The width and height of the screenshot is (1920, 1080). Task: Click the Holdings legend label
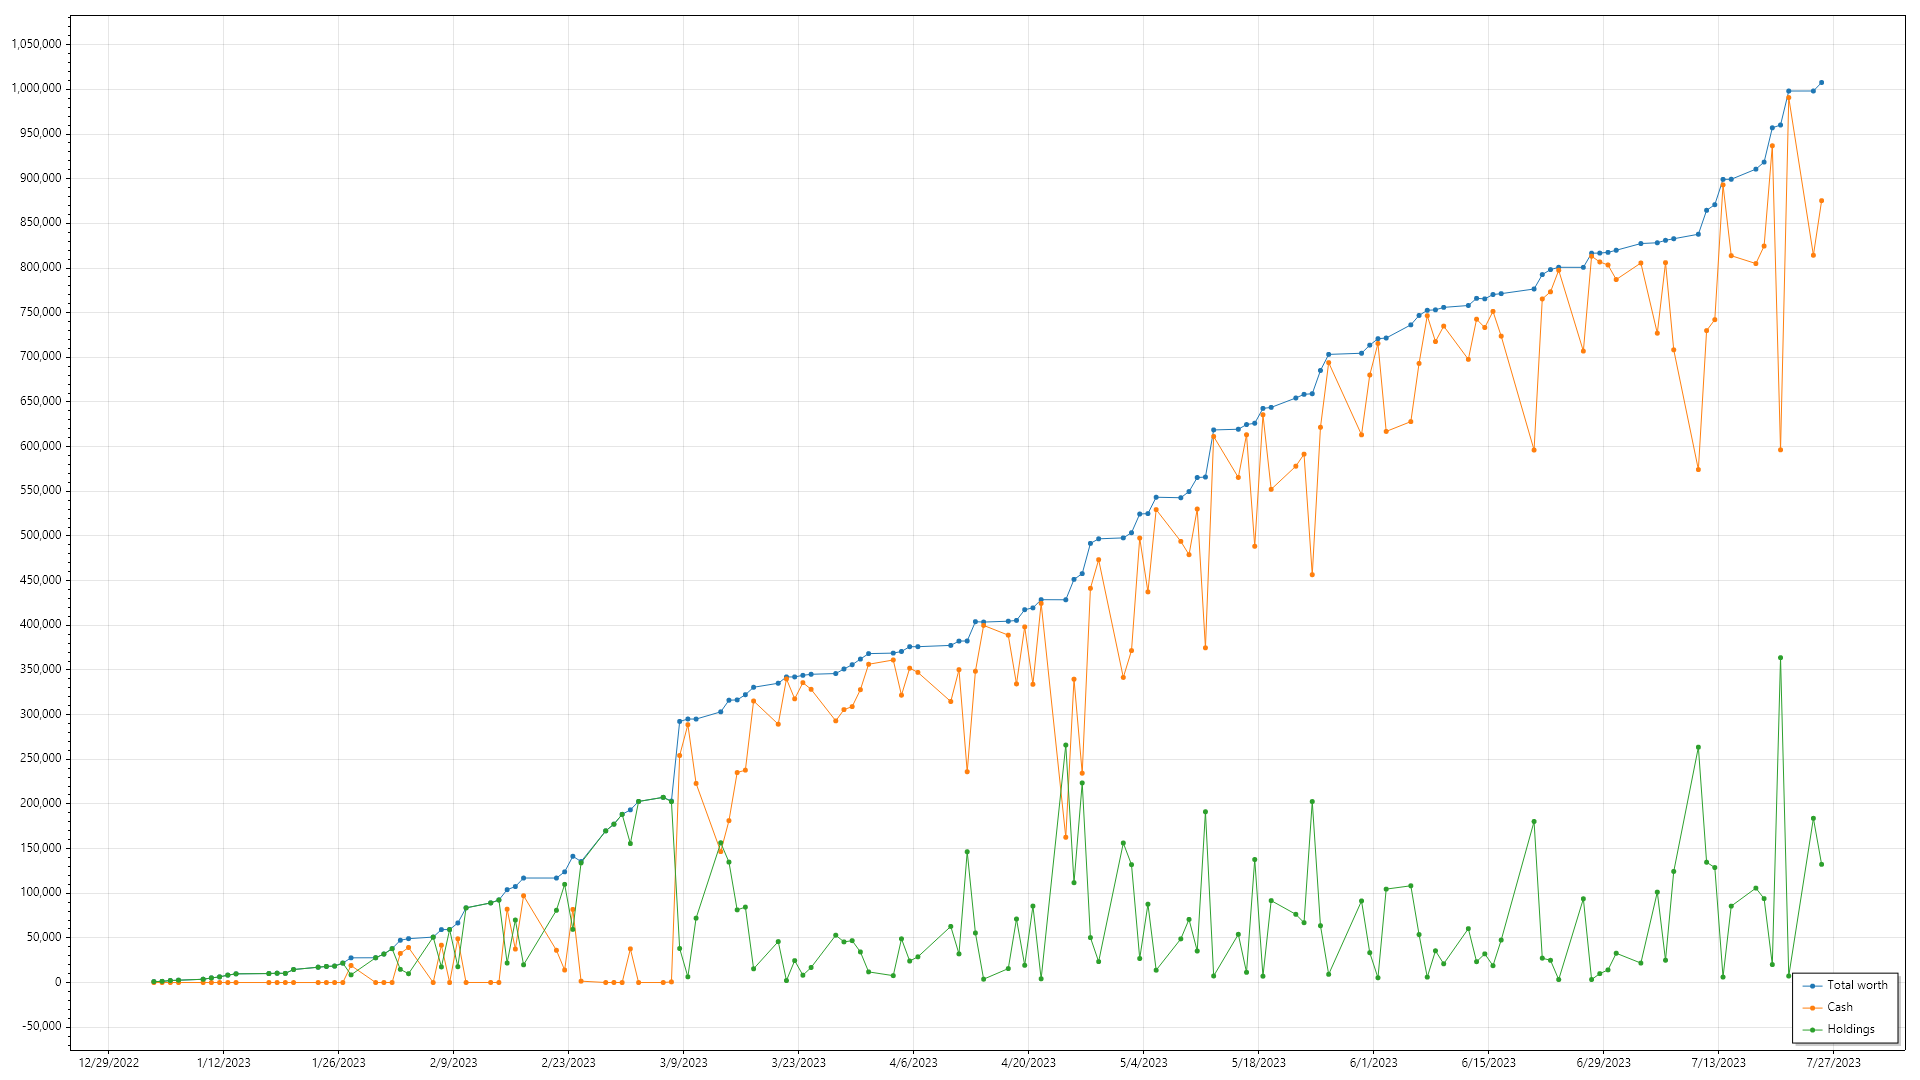pyautogui.click(x=1850, y=1029)
